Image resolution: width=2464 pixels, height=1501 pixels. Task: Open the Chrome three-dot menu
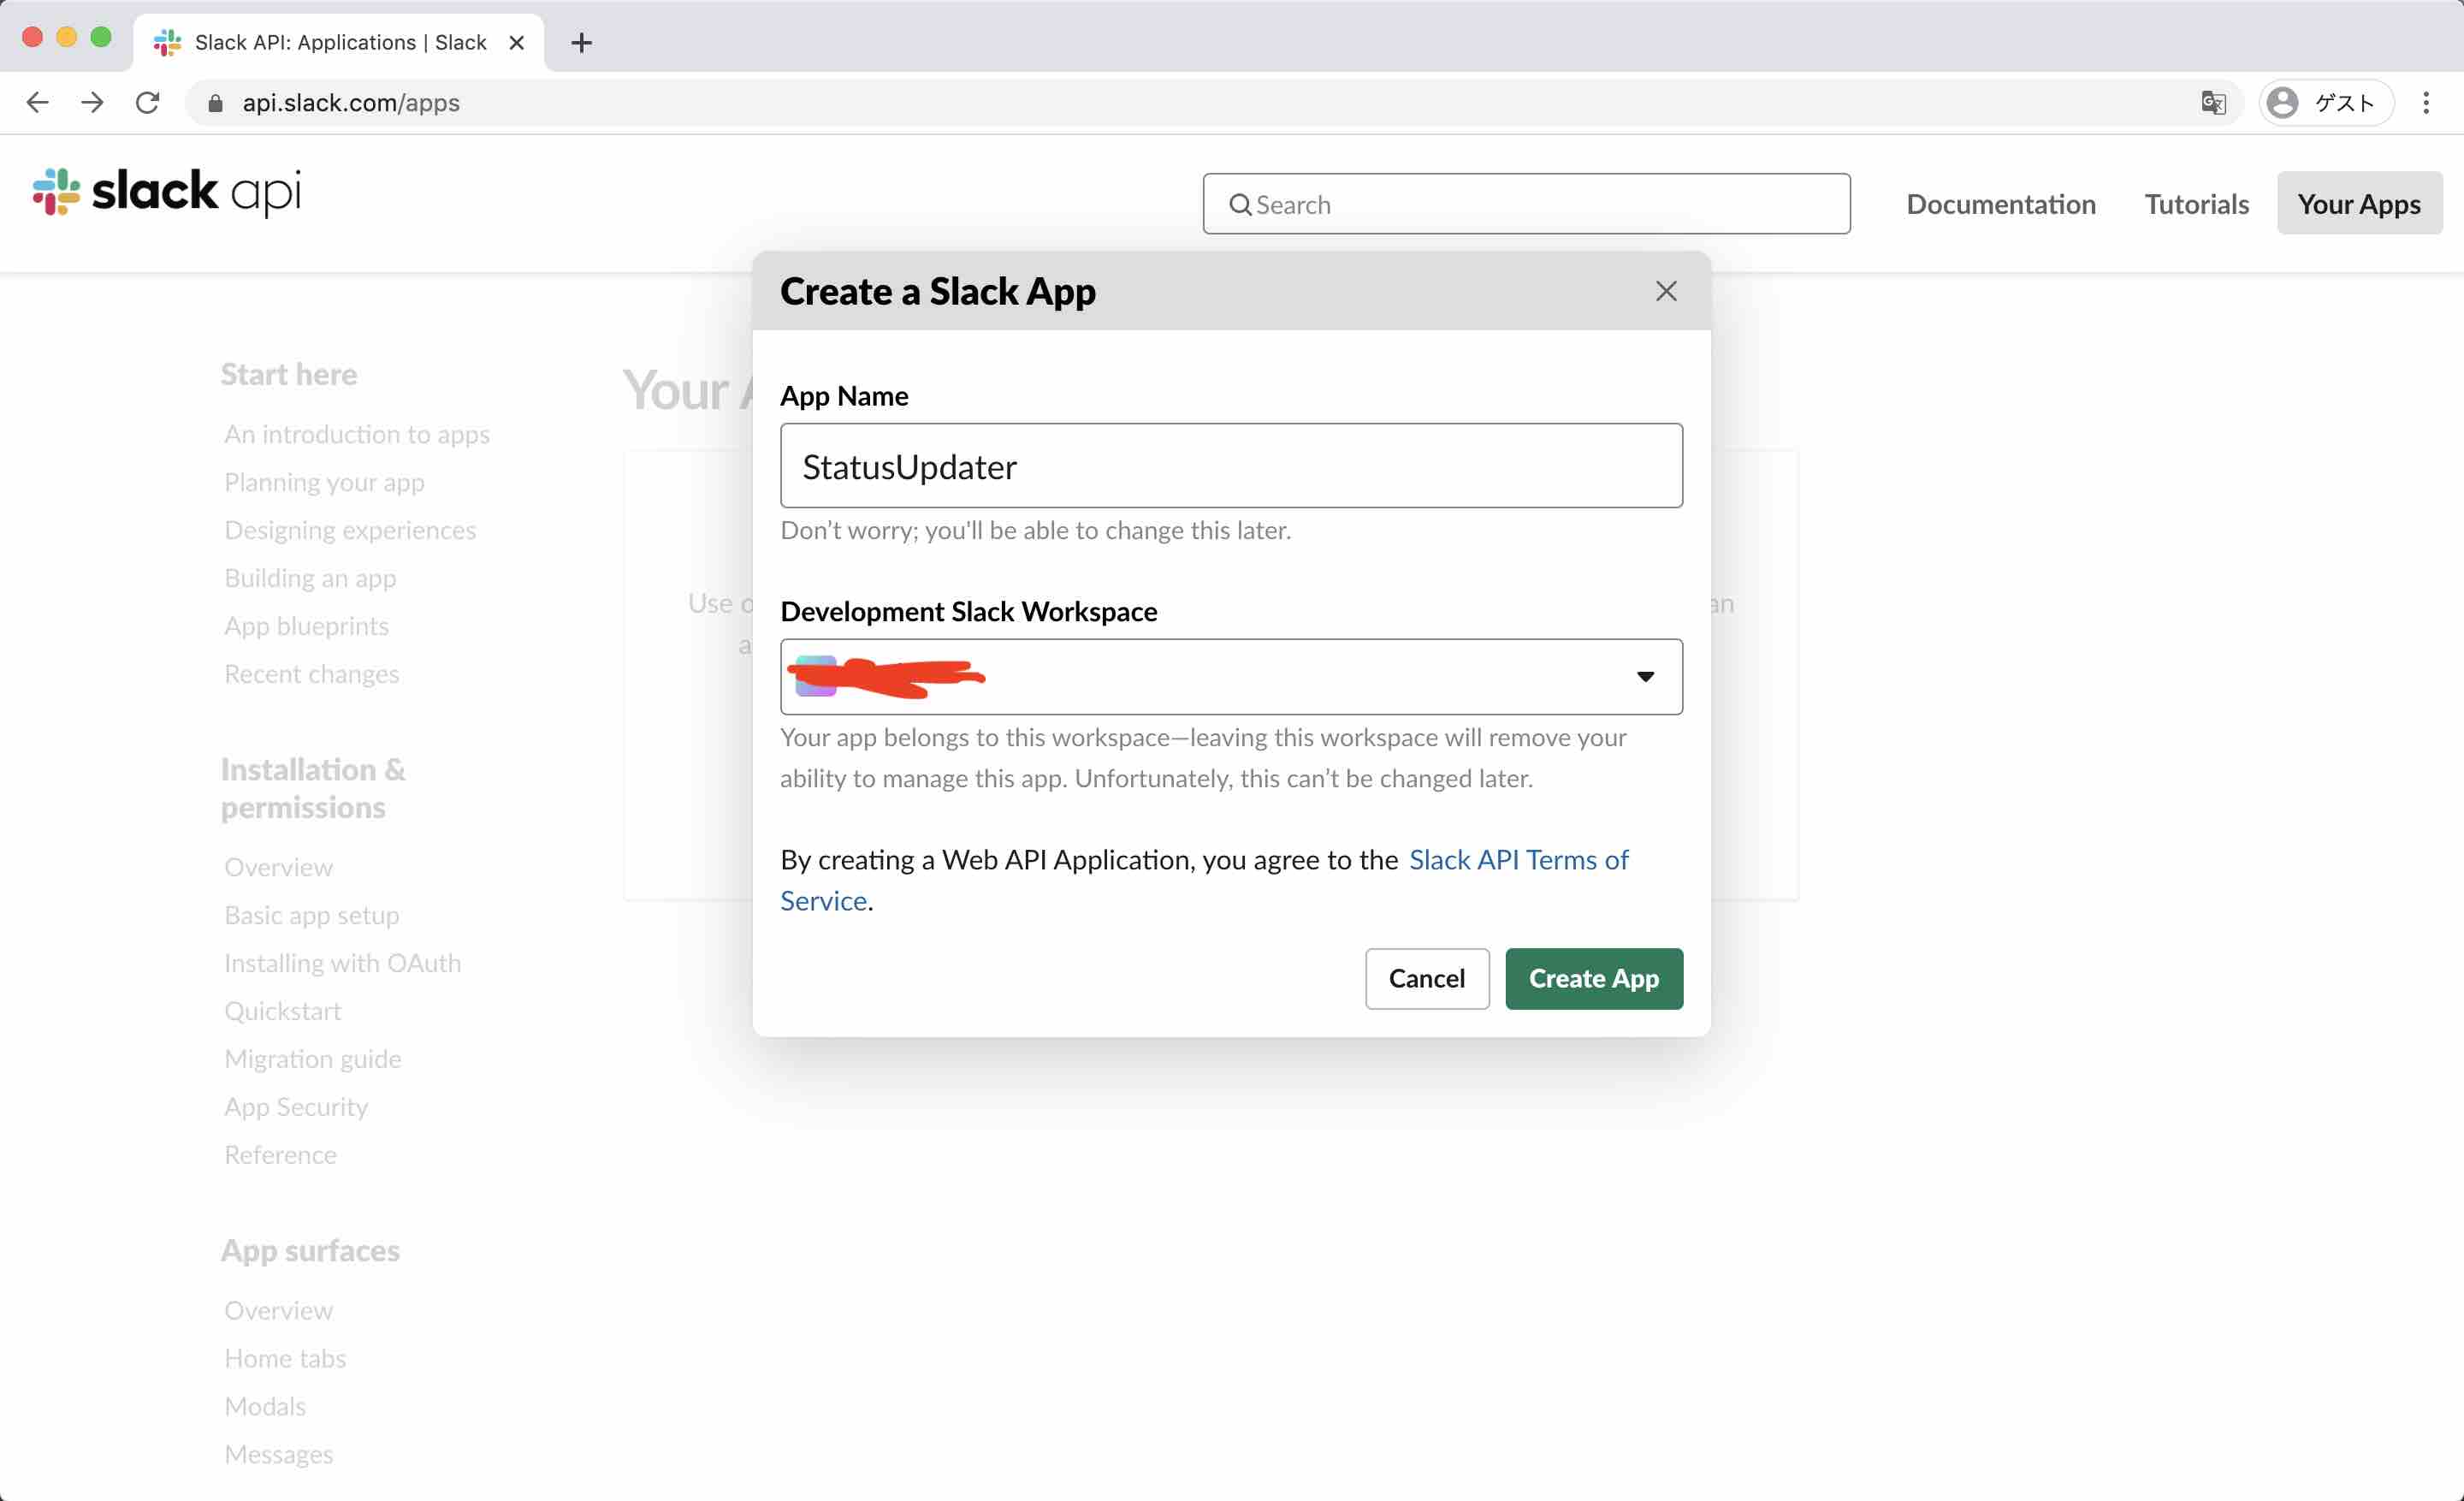(2425, 102)
